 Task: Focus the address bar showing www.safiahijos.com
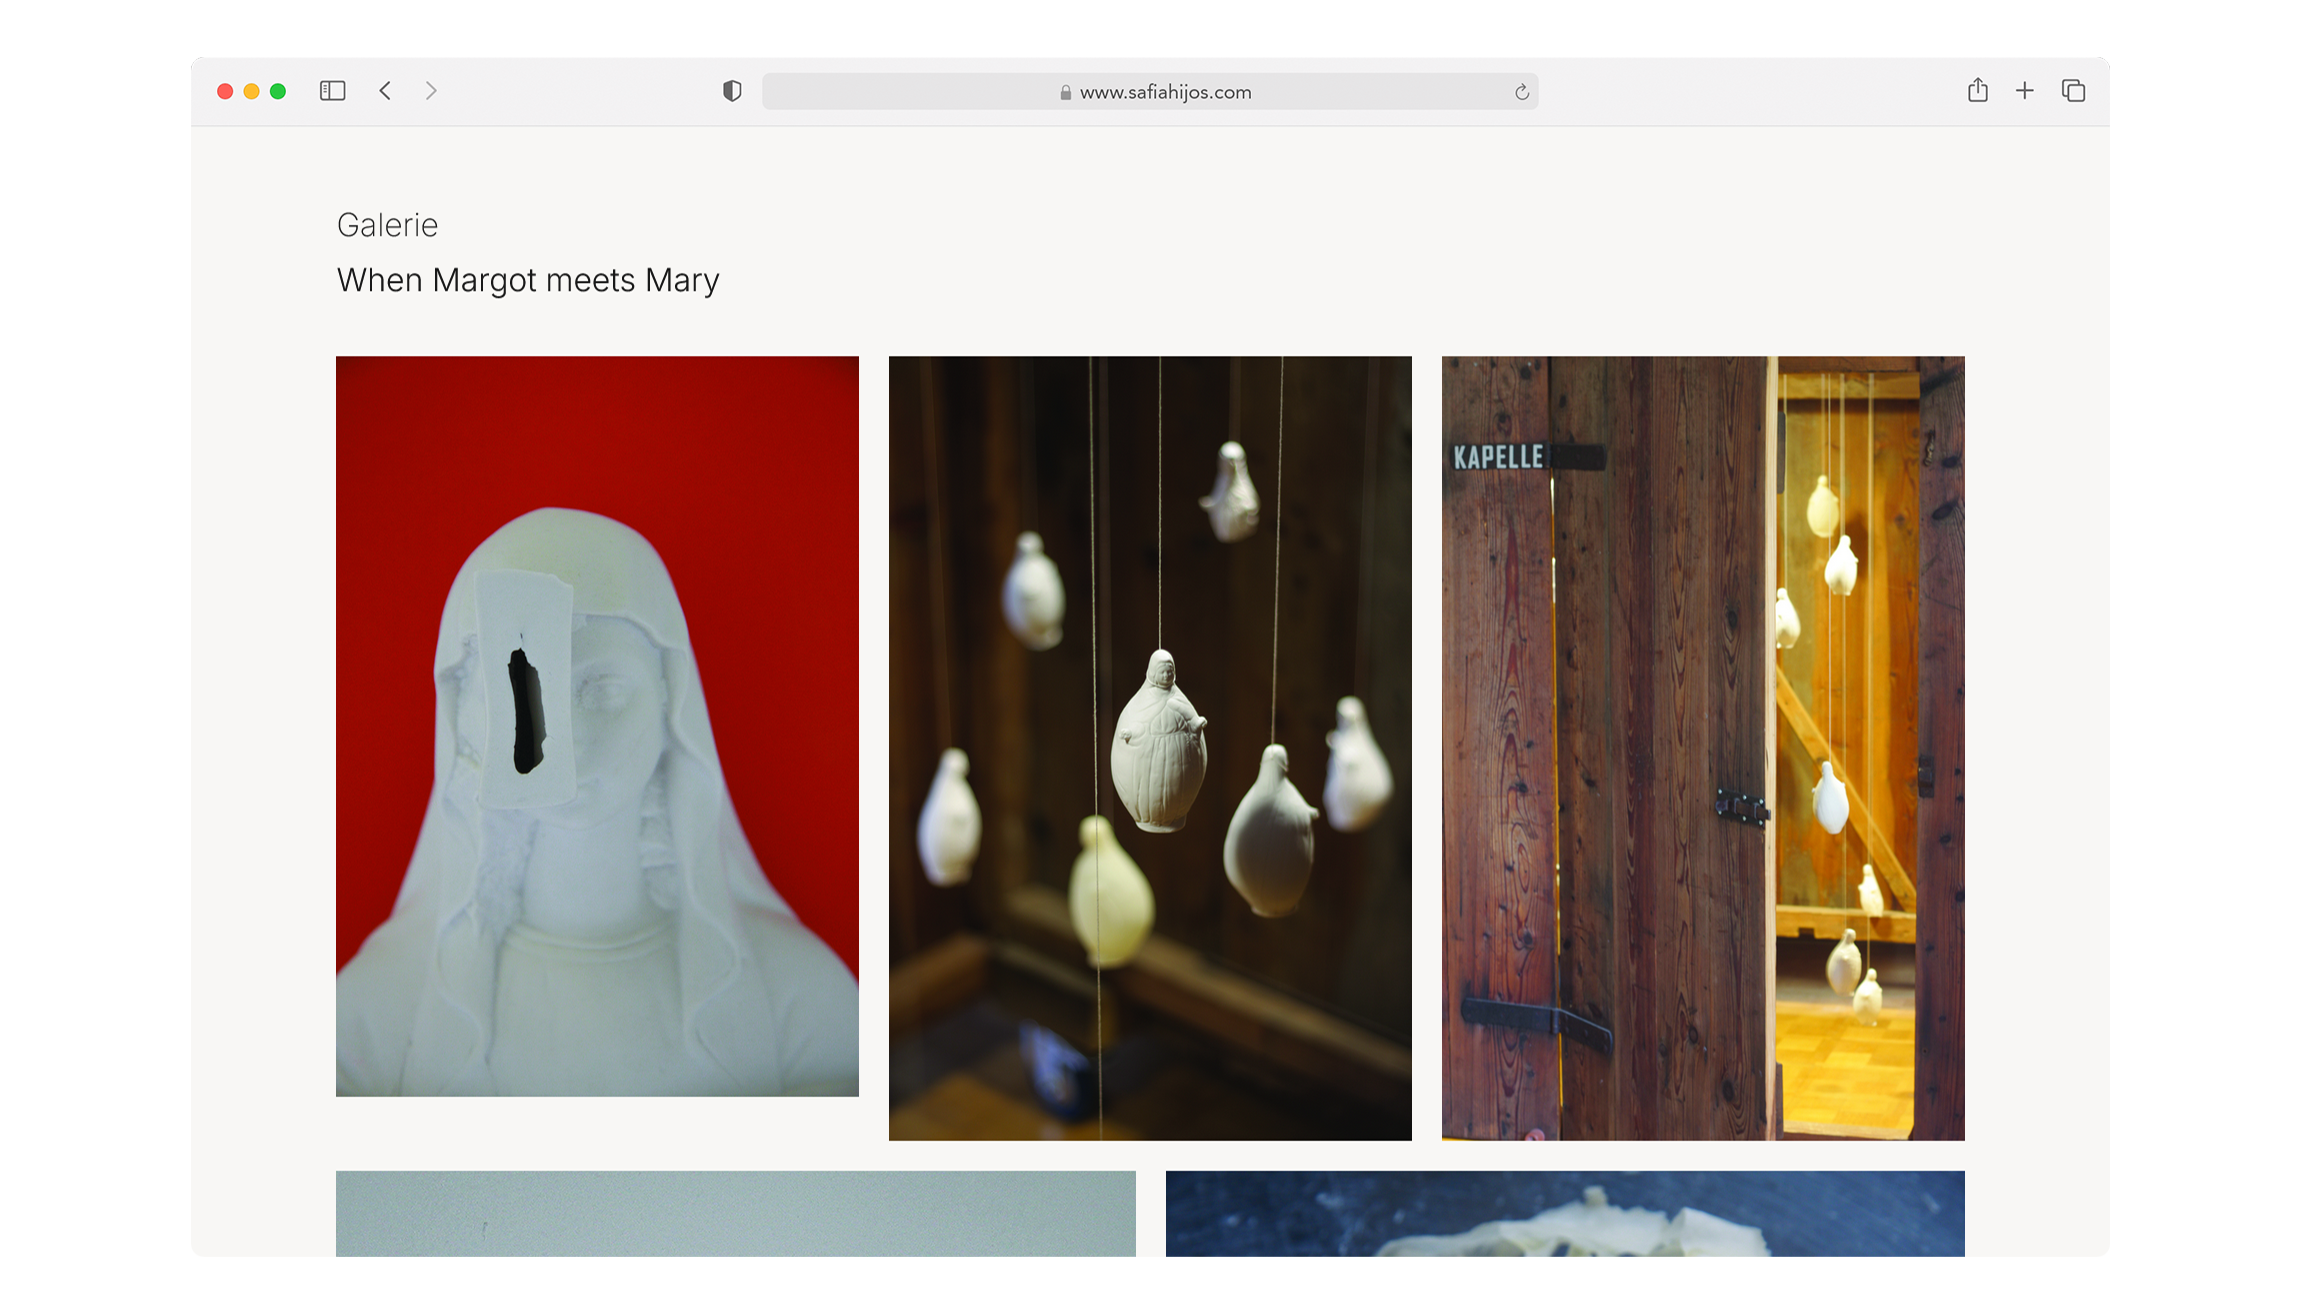[x=1150, y=91]
